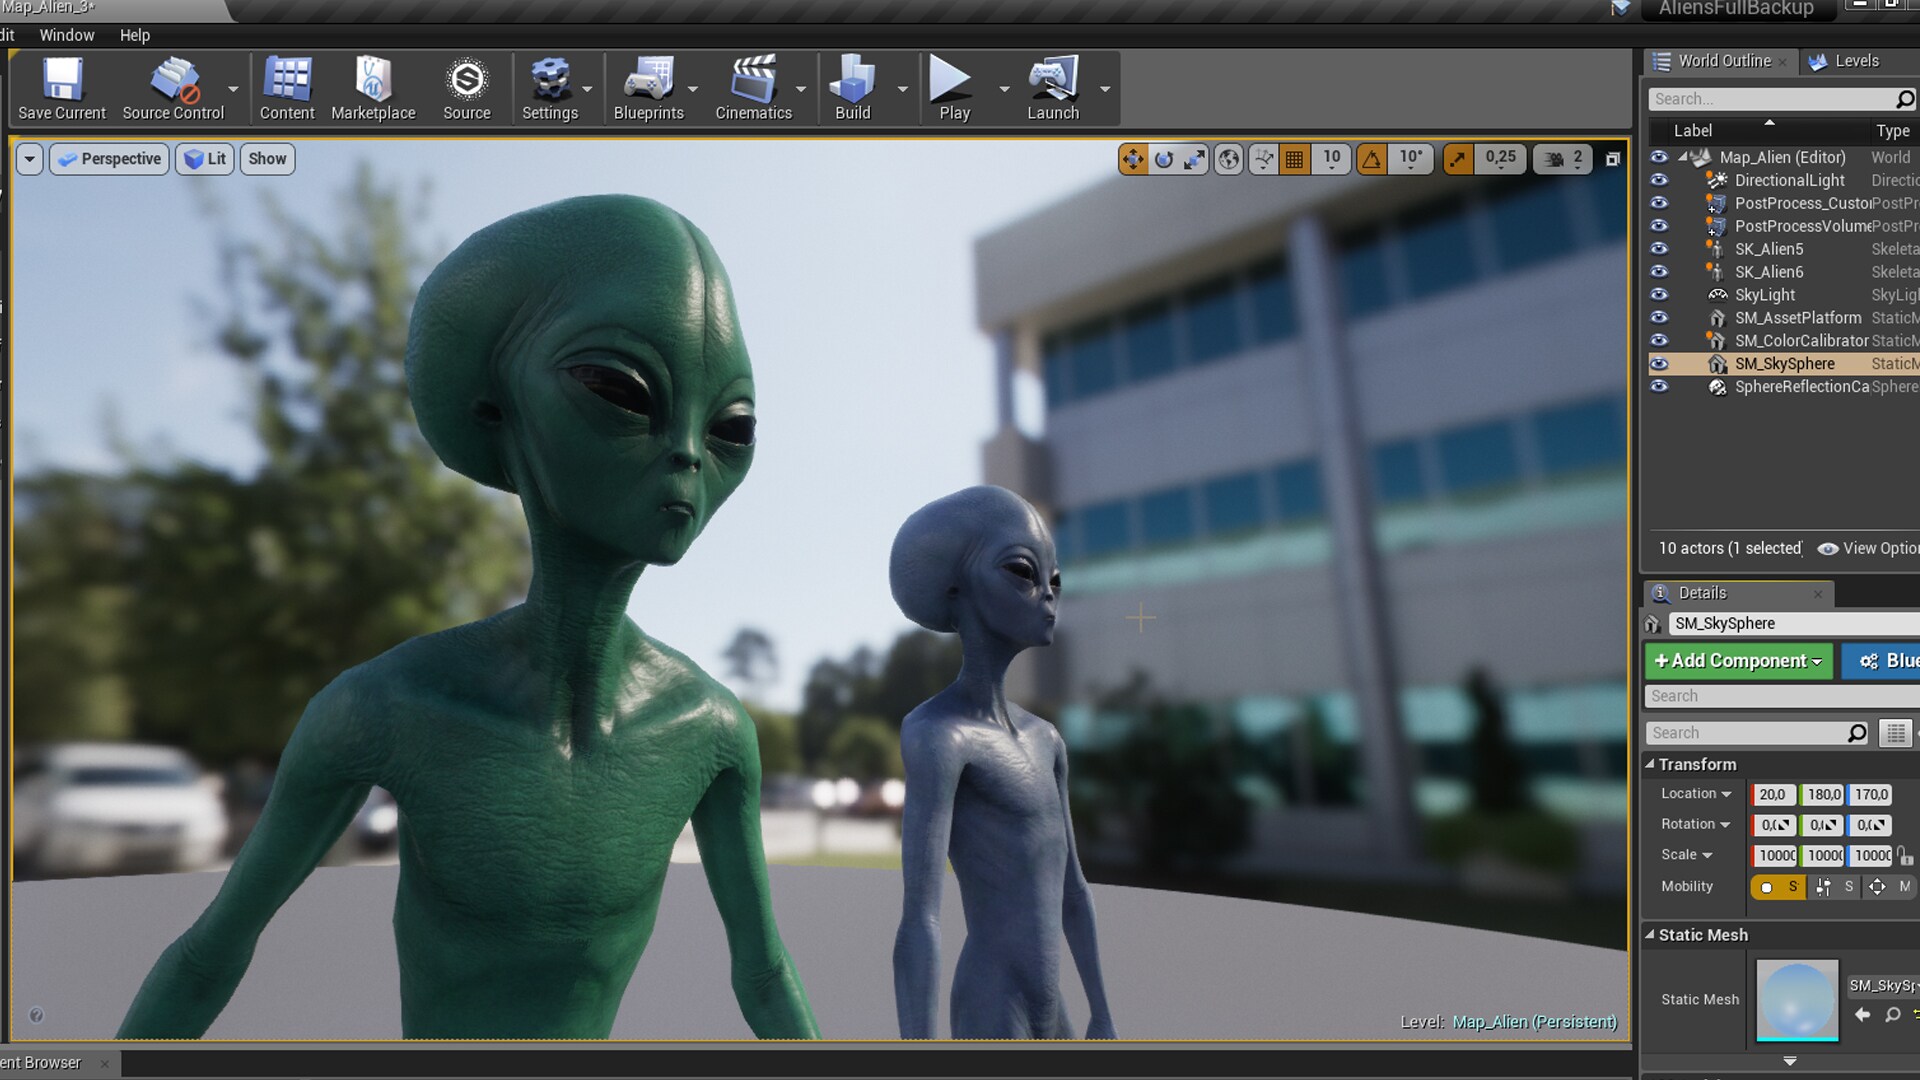Hide the DirectionalLight actor
Image resolution: width=1920 pixels, height=1080 pixels.
(1659, 180)
